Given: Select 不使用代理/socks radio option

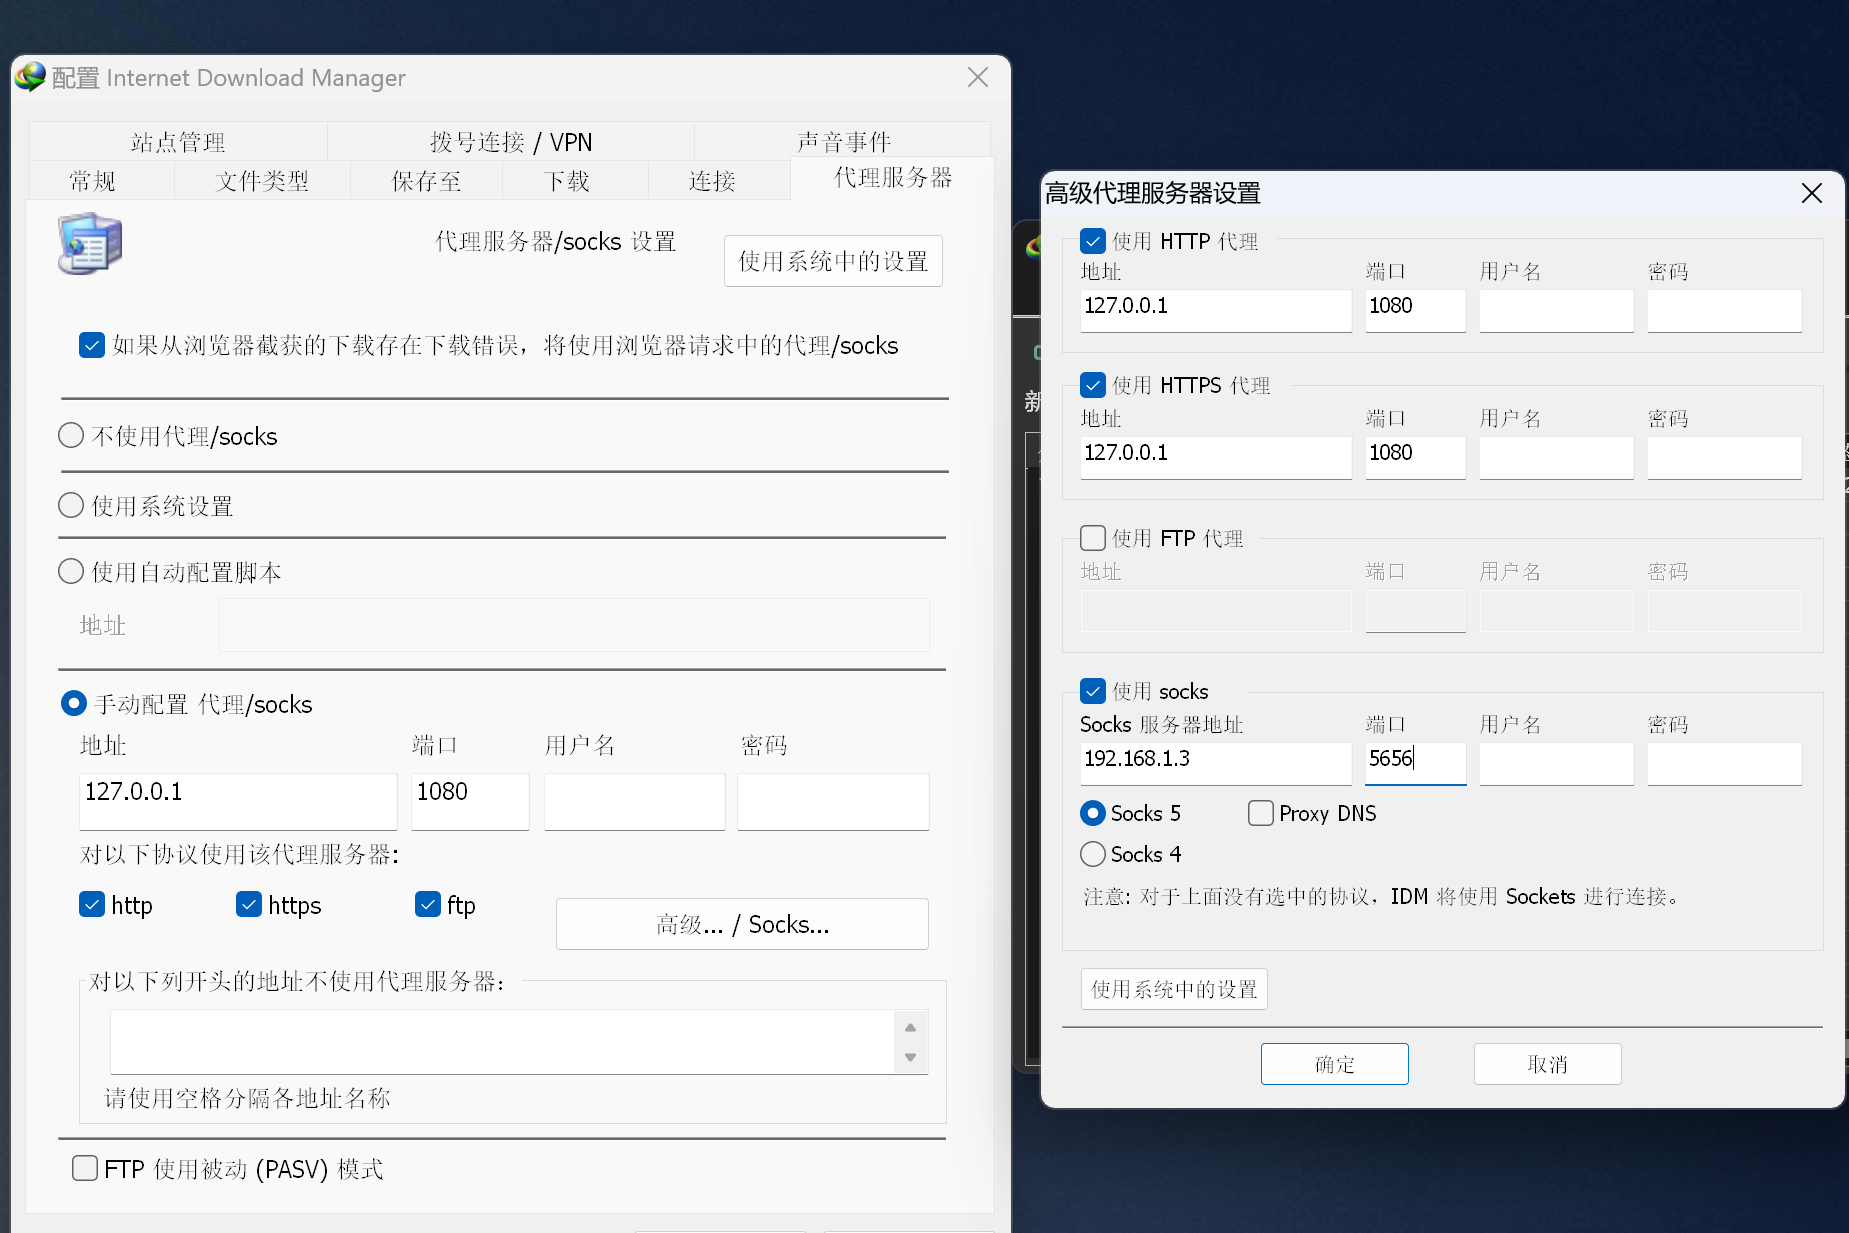Looking at the screenshot, I should pos(71,436).
